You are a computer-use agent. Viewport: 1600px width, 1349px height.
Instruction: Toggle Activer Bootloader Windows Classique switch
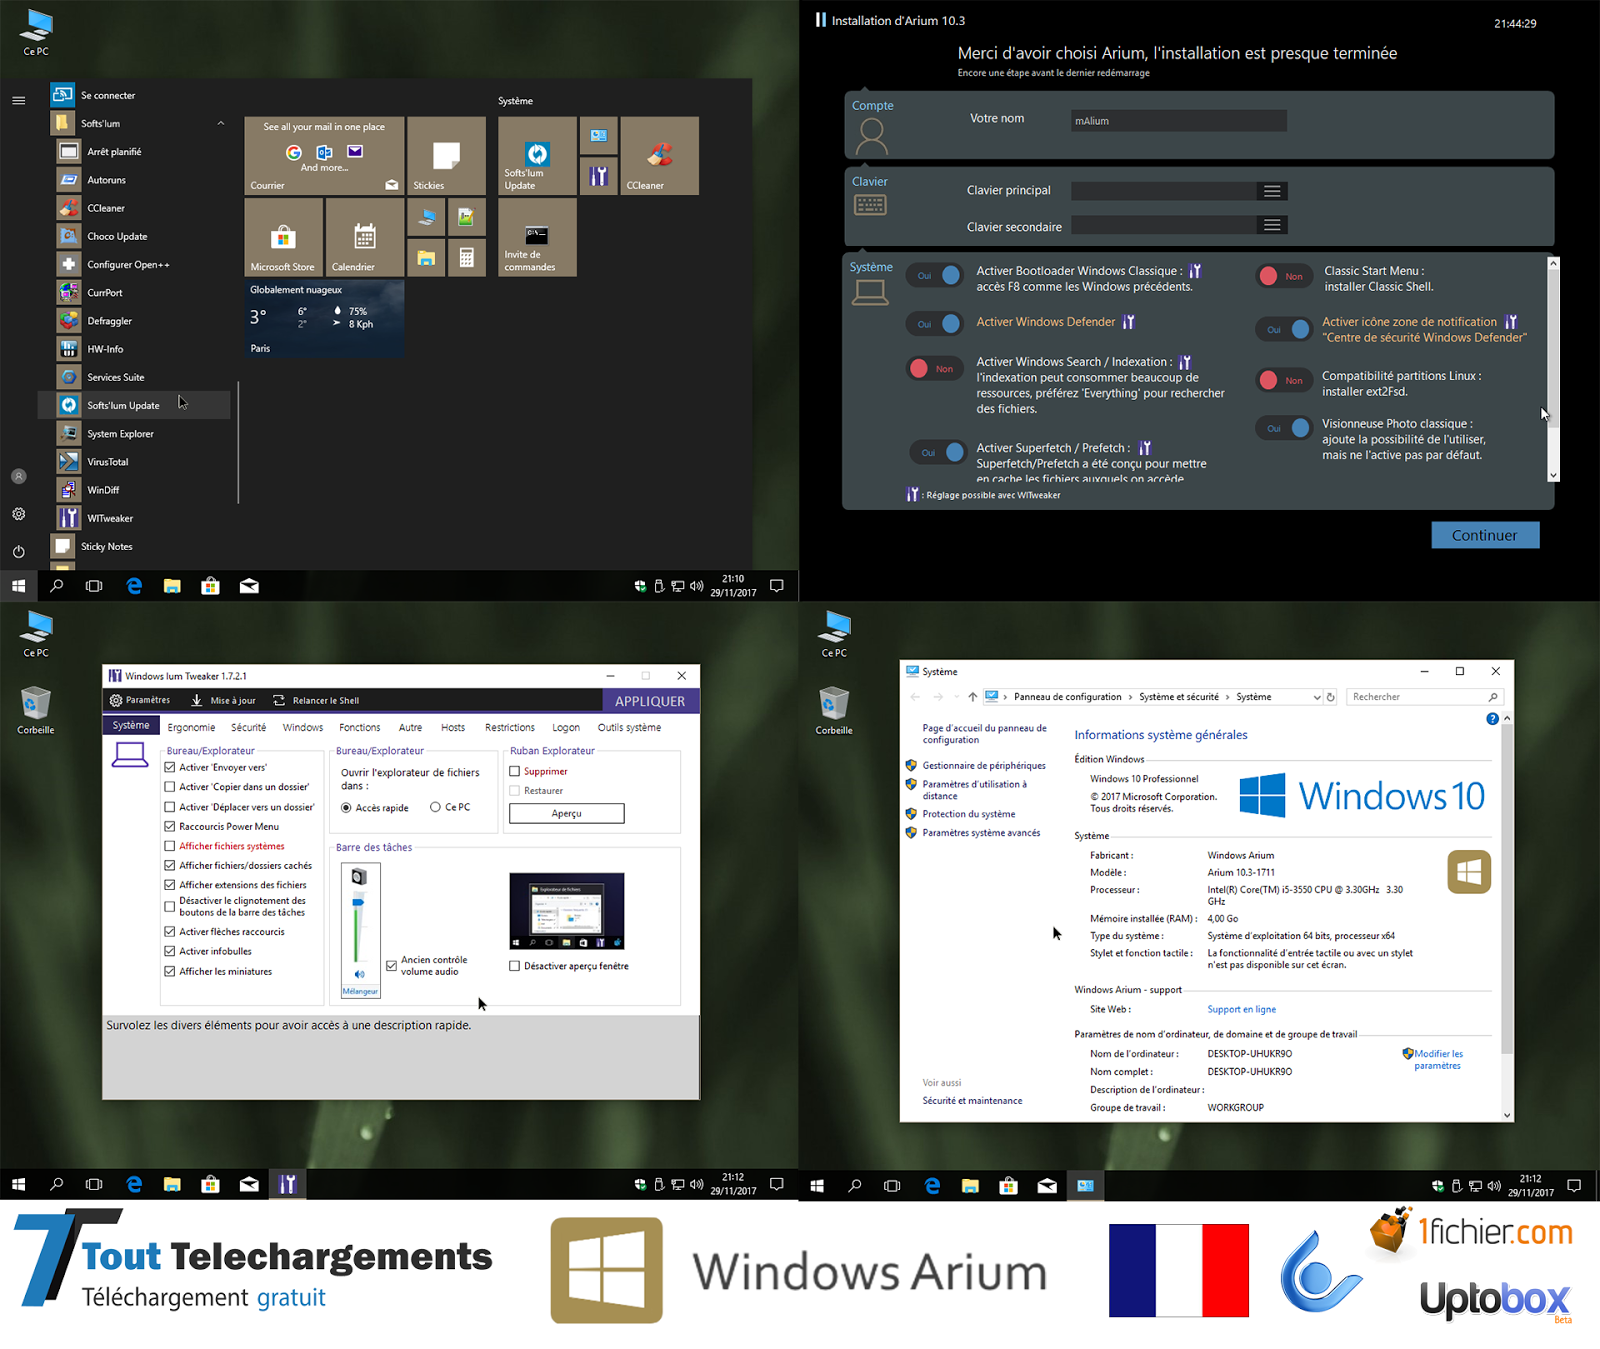click(x=935, y=275)
